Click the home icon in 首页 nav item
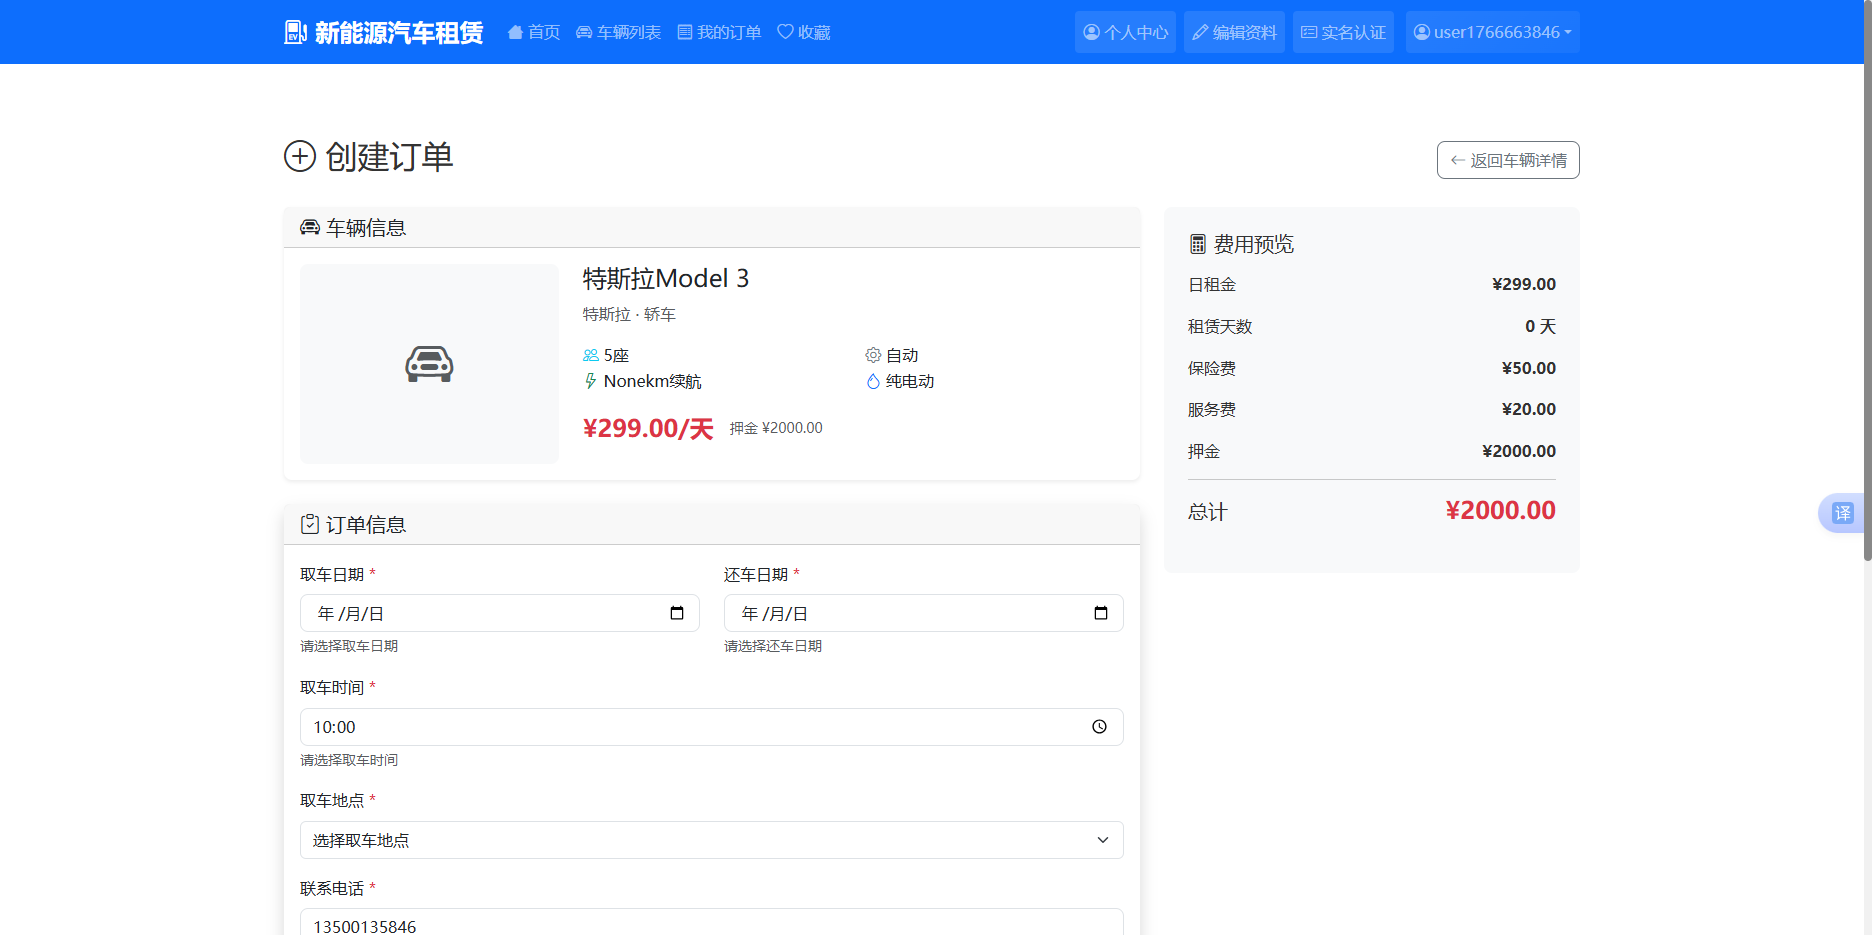1872x935 pixels. pyautogui.click(x=515, y=32)
